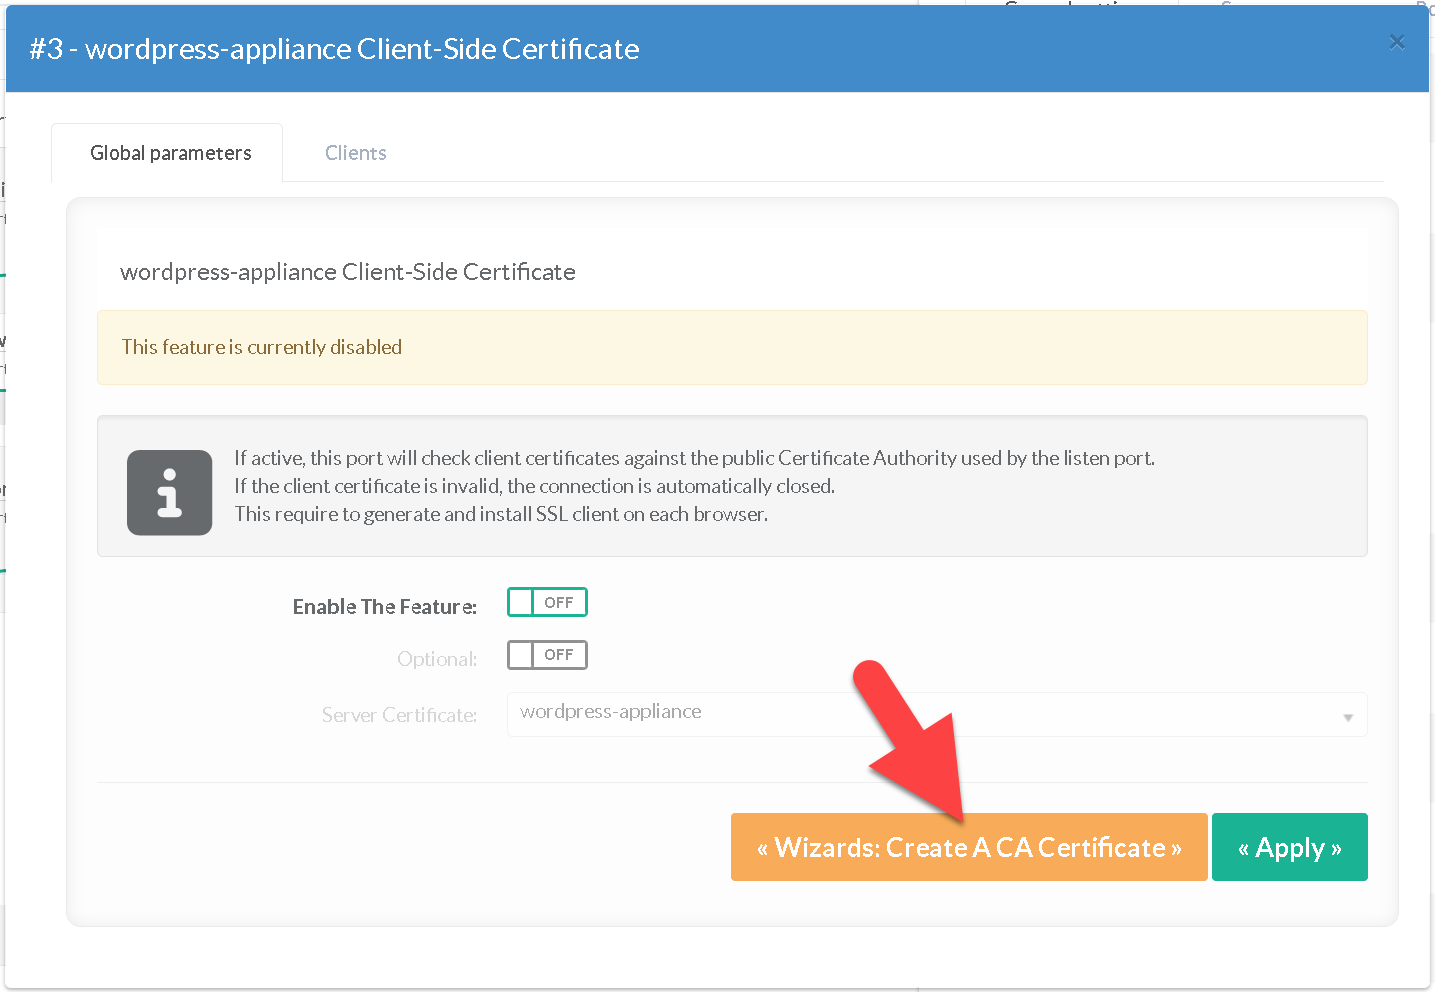Screen dimensions: 1435x992
Task: Click the info line about invalid client certificate
Action: [x=534, y=486]
